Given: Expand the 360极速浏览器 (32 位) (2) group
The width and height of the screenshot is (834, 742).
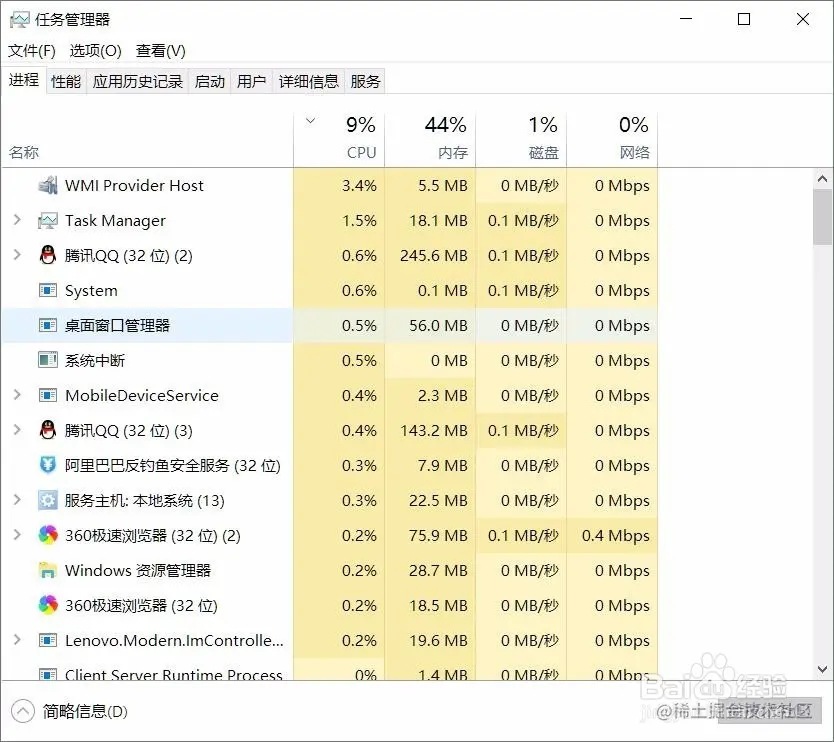Looking at the screenshot, I should coord(17,535).
